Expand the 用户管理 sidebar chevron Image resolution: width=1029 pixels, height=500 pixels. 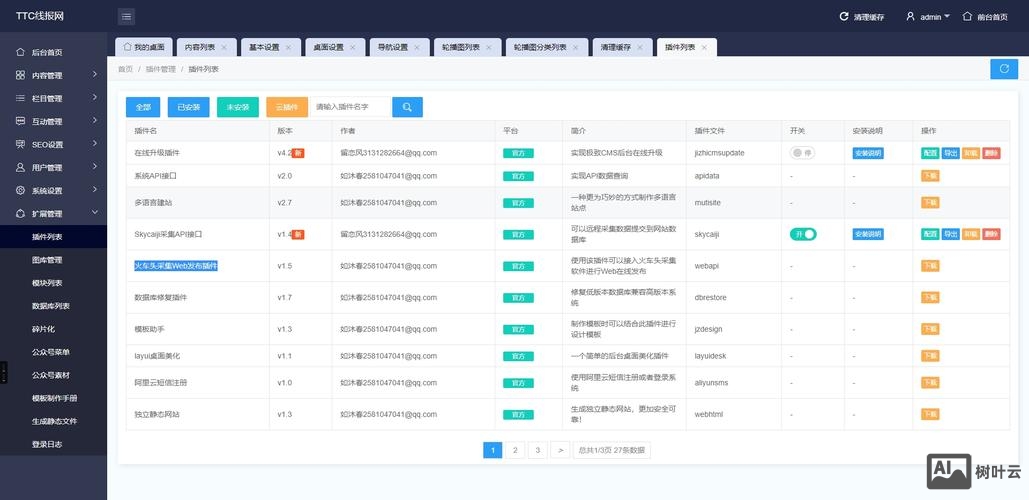pos(94,166)
